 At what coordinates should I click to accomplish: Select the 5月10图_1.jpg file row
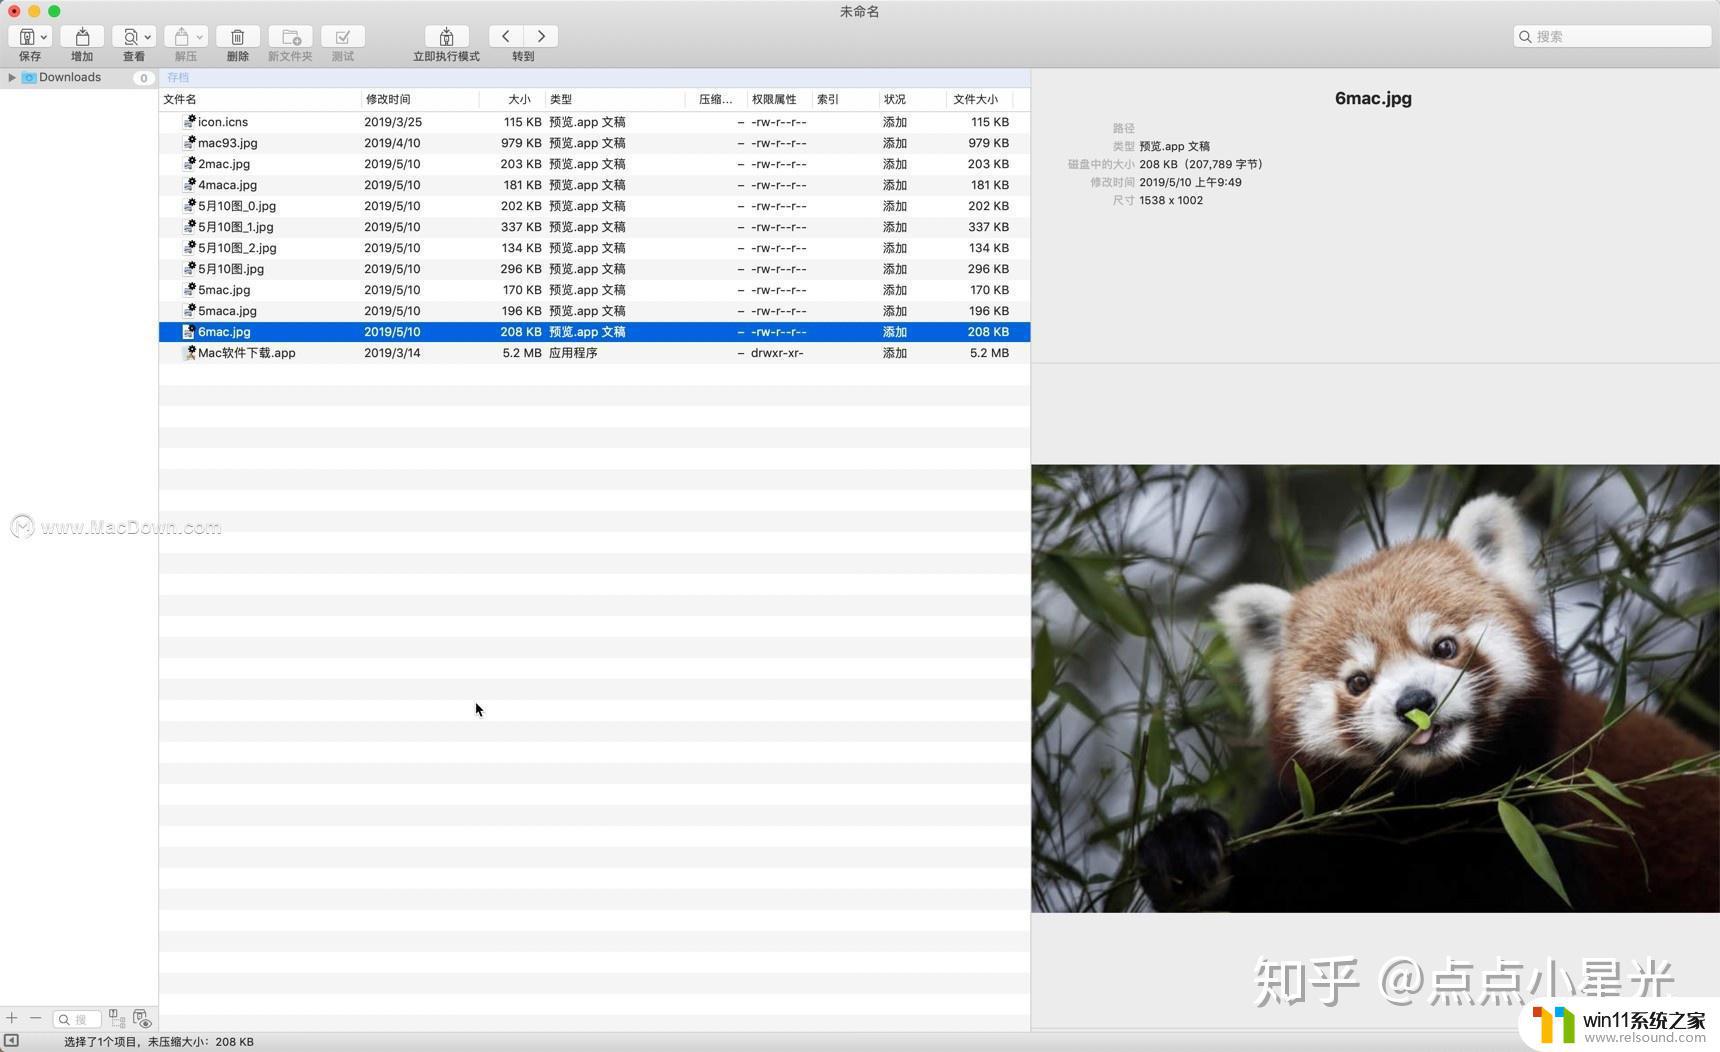tap(594, 227)
